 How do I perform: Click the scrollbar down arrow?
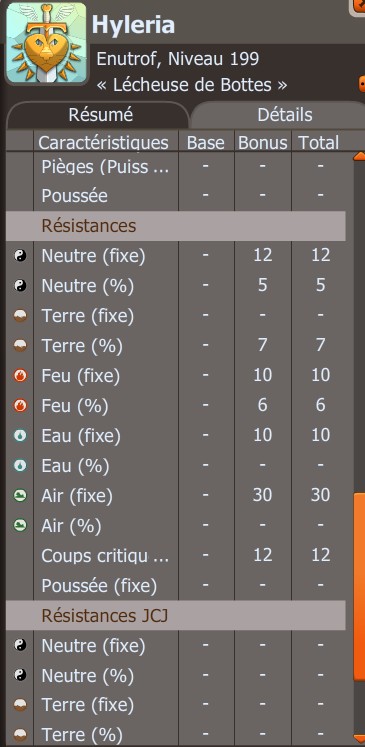359,737
